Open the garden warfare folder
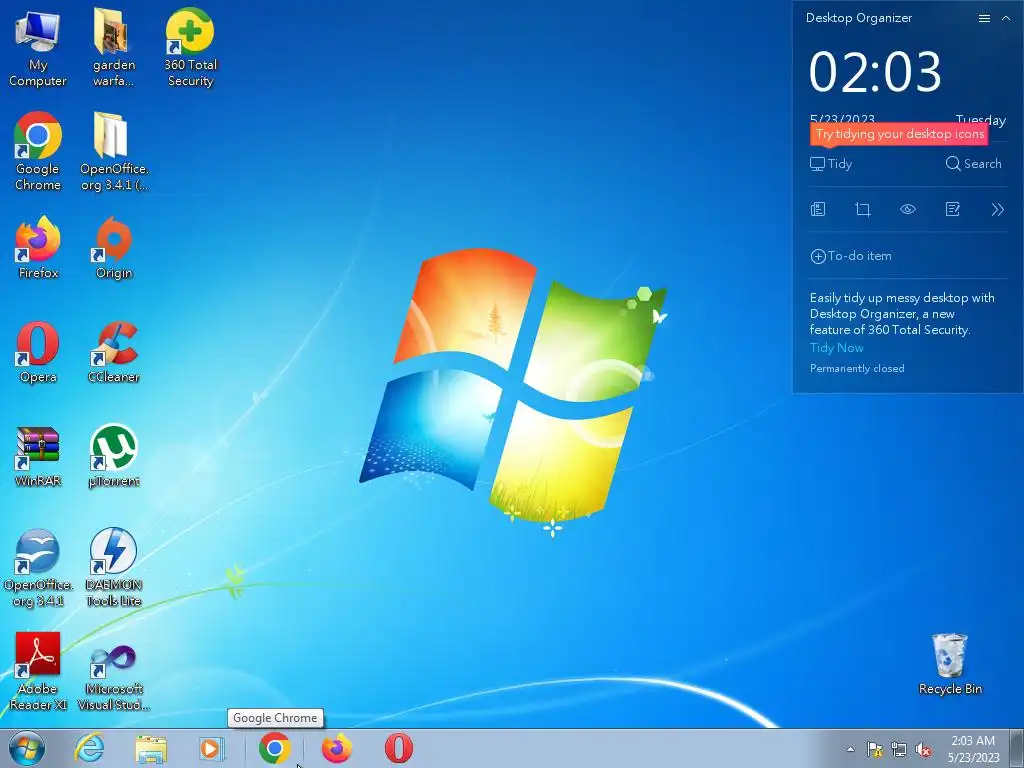This screenshot has height=768, width=1024. click(x=114, y=49)
